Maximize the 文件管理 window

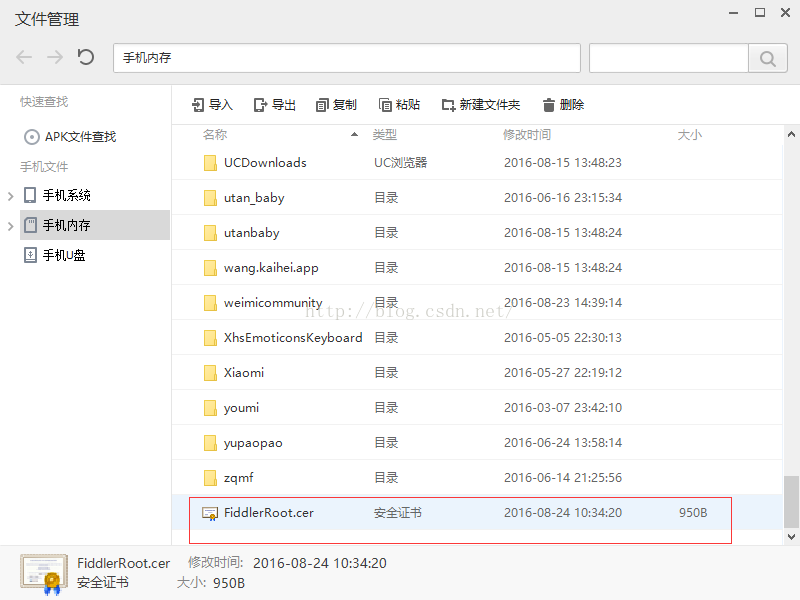pyautogui.click(x=760, y=13)
